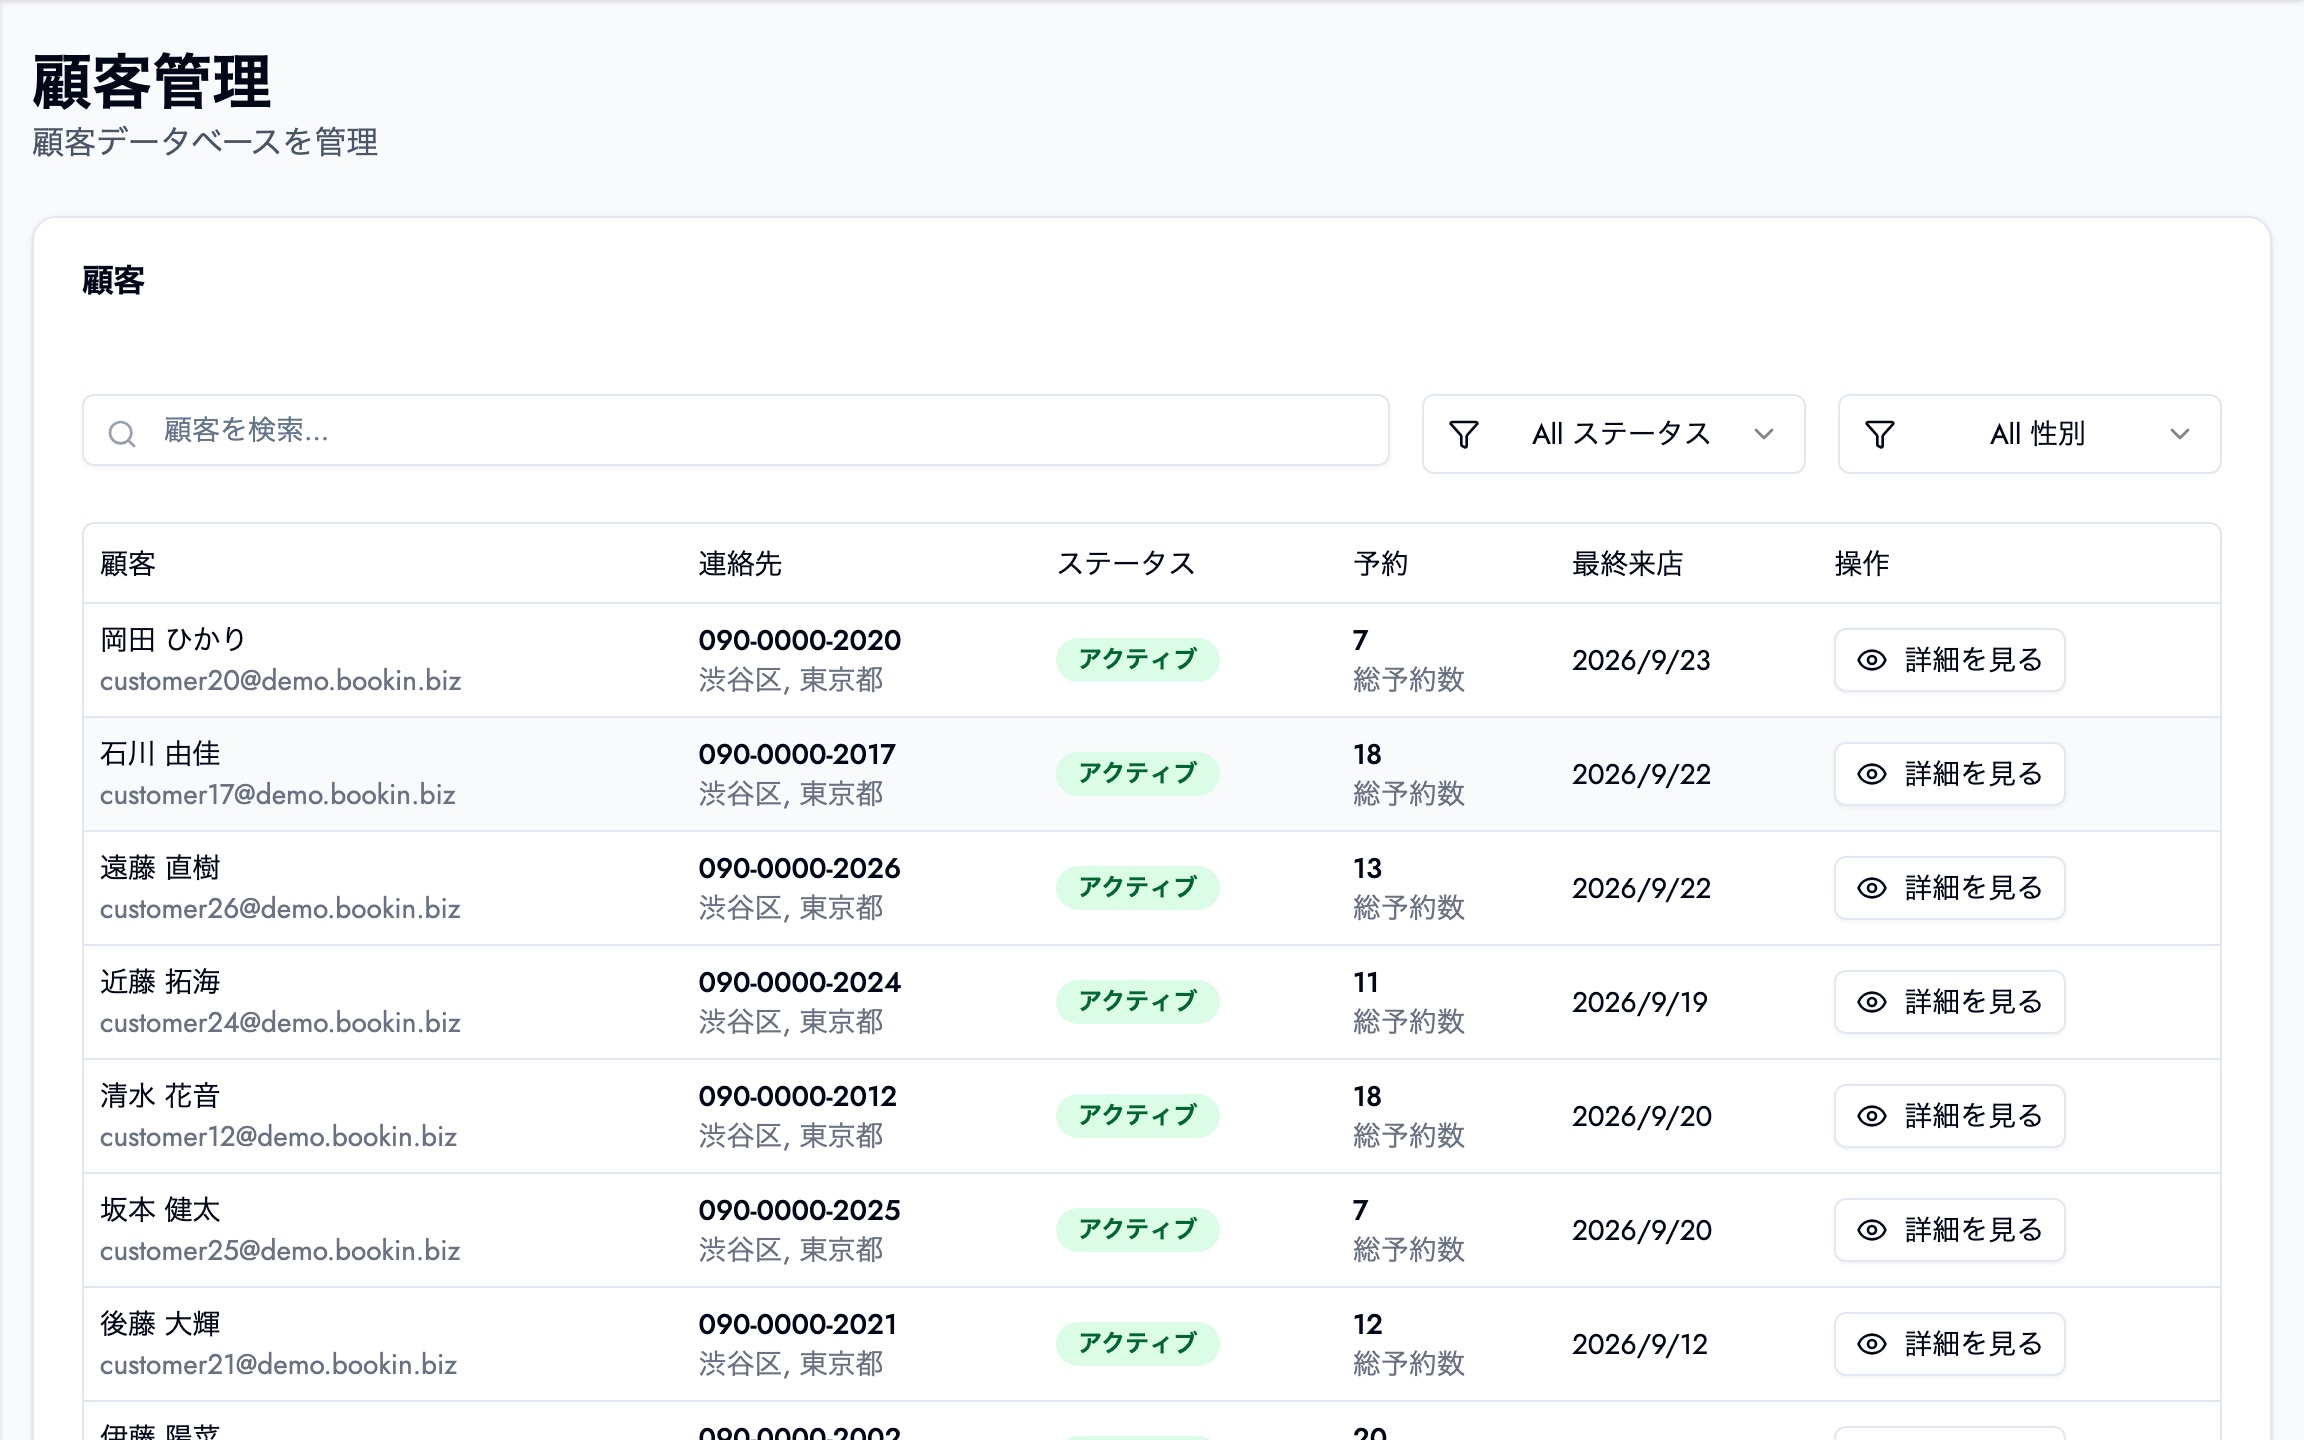2304x1440 pixels.
Task: Click the date 2026/9/12
Action: (1640, 1344)
